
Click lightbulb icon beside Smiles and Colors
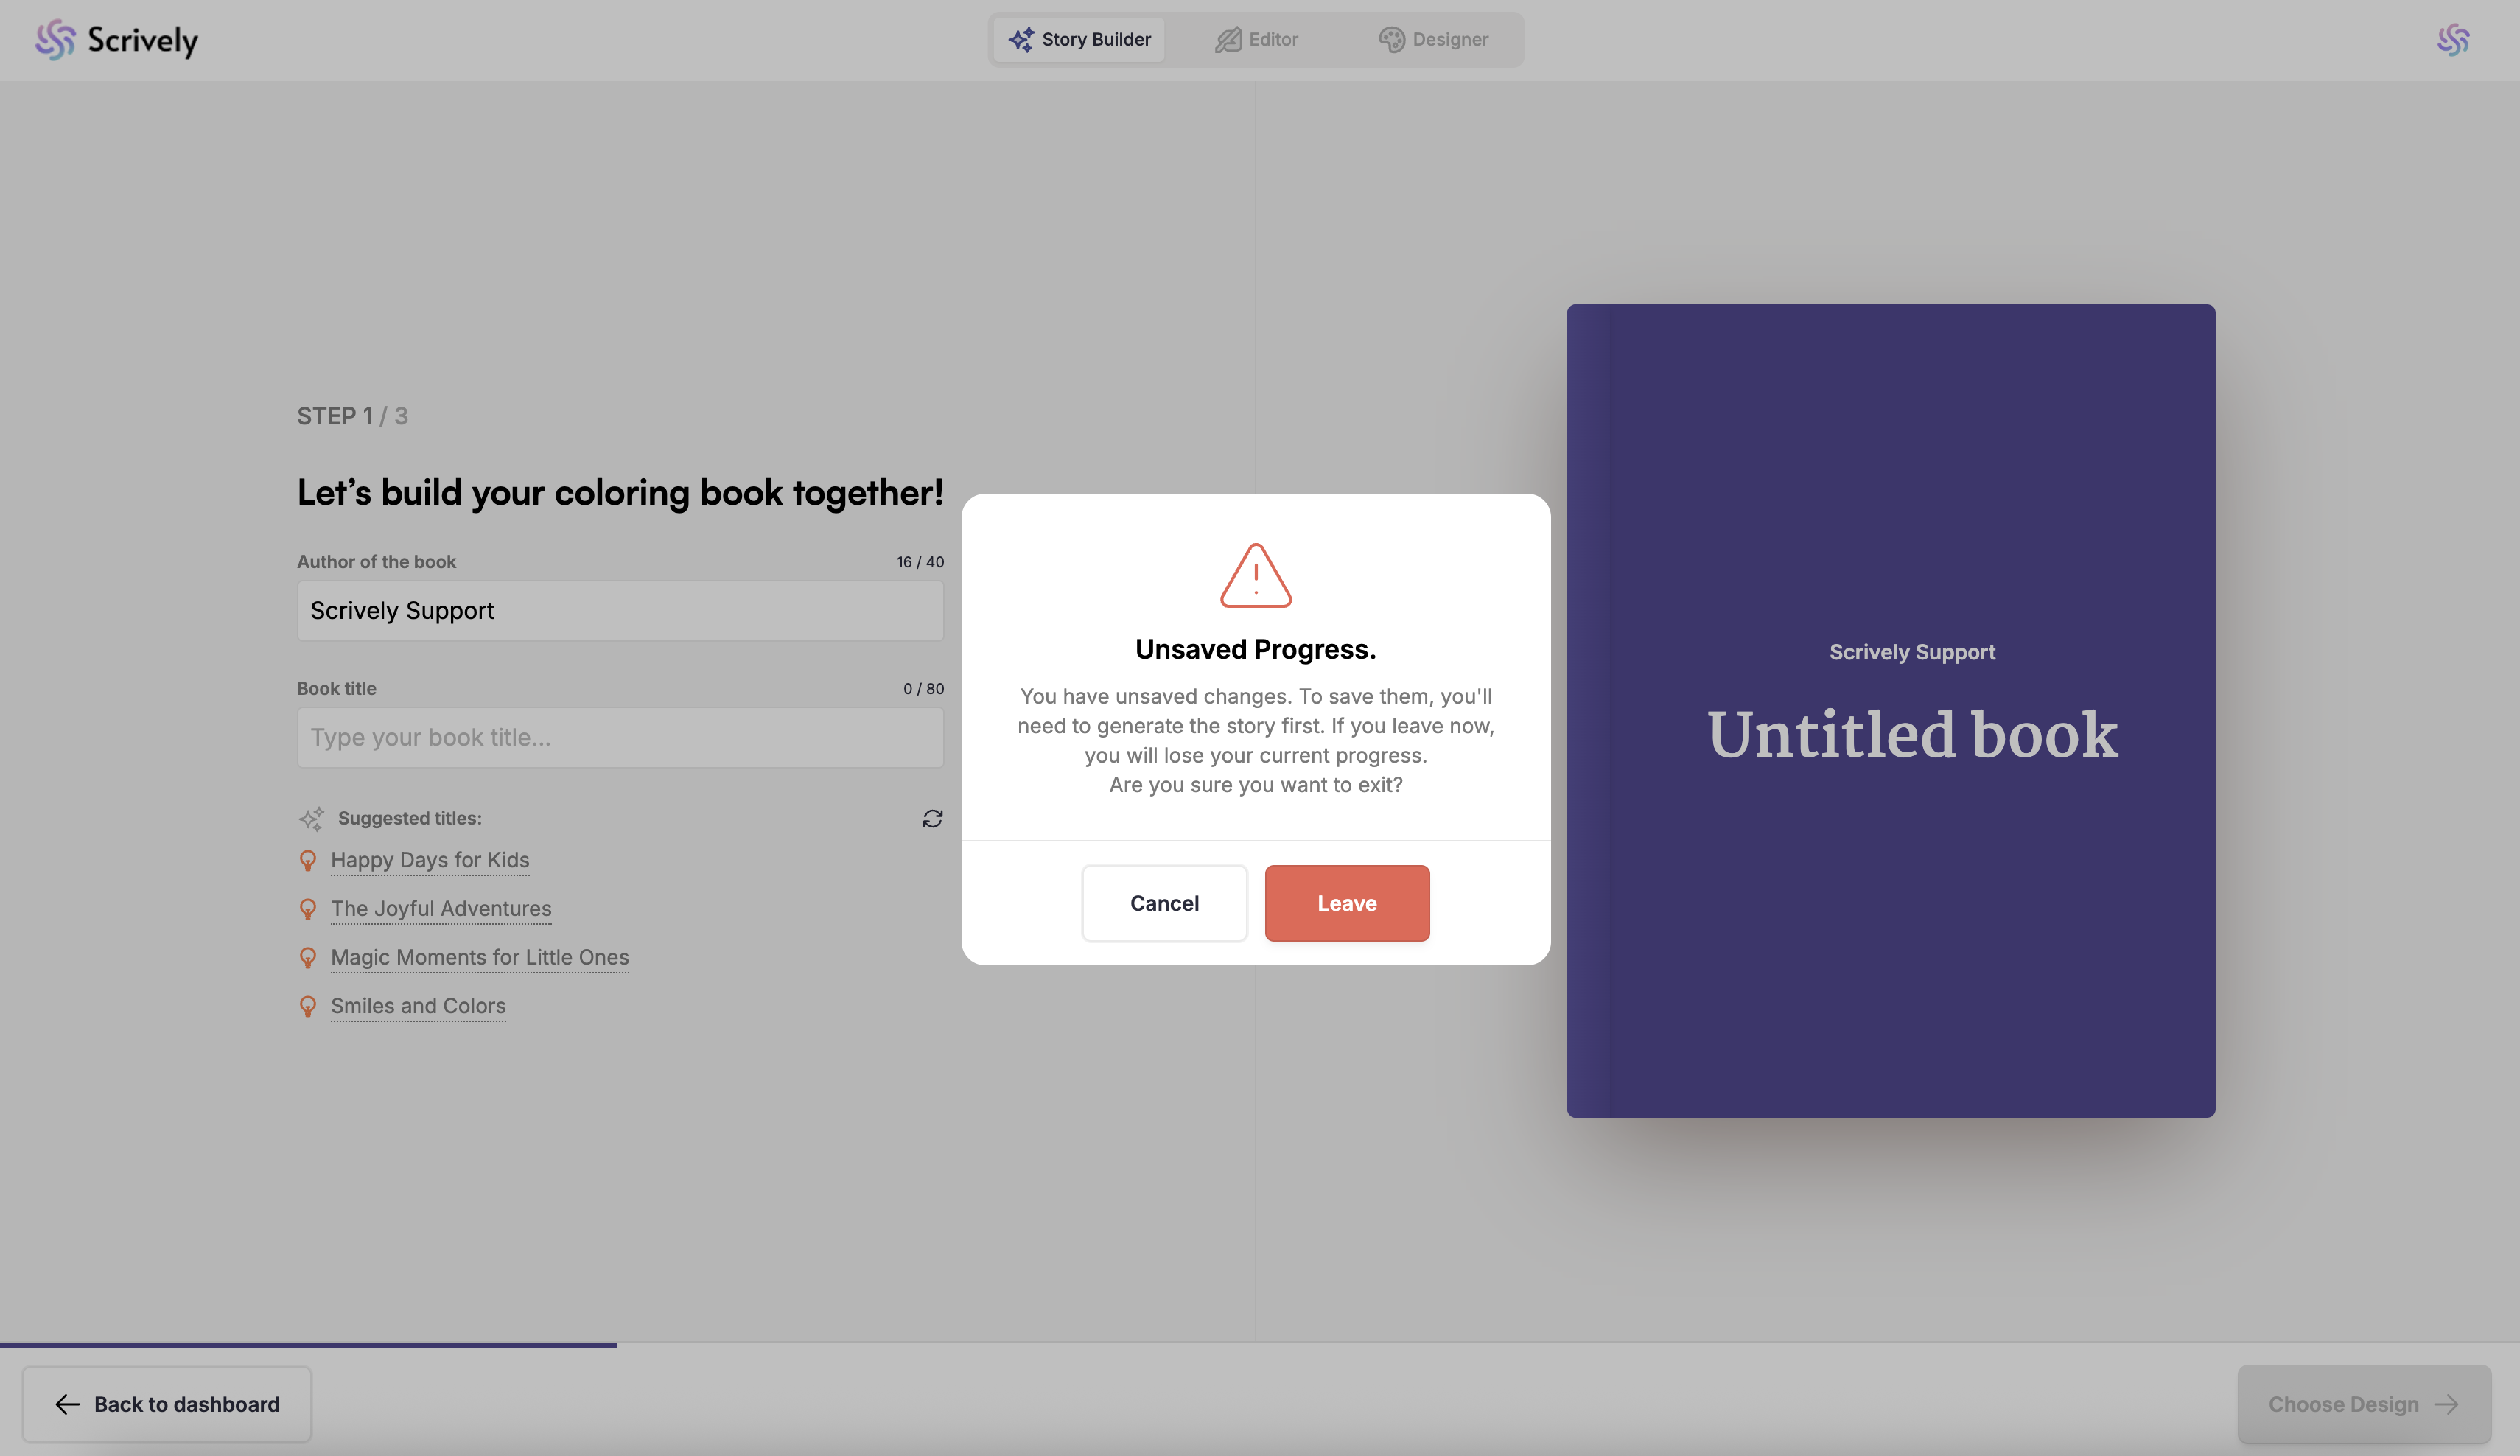pyautogui.click(x=308, y=1007)
